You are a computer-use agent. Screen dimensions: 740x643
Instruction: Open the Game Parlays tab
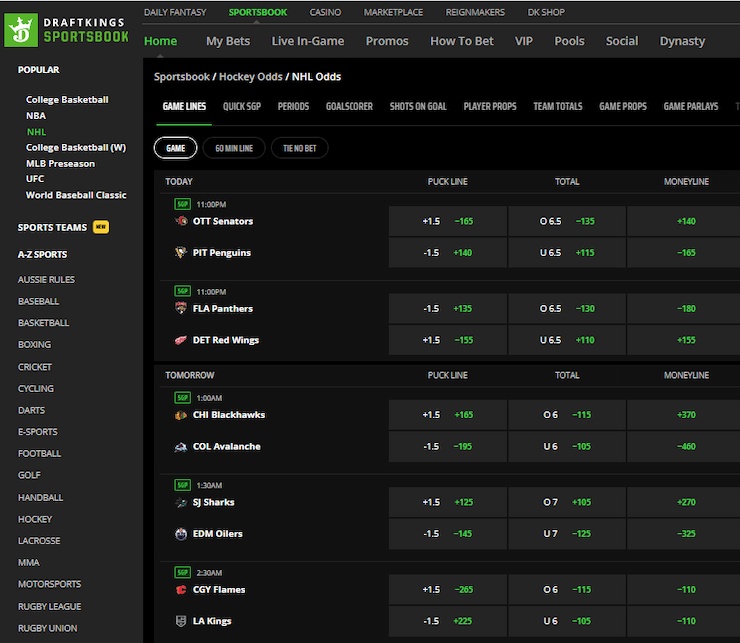pos(691,107)
